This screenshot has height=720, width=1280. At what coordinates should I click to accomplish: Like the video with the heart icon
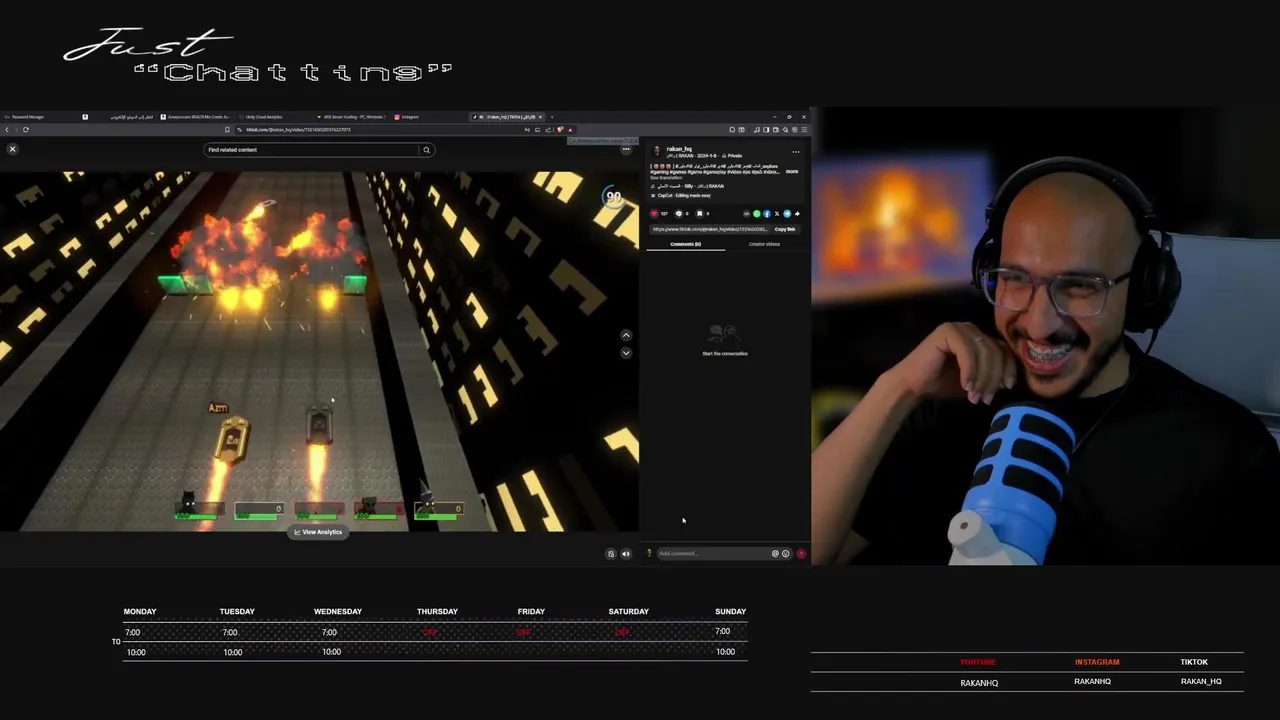pos(655,214)
